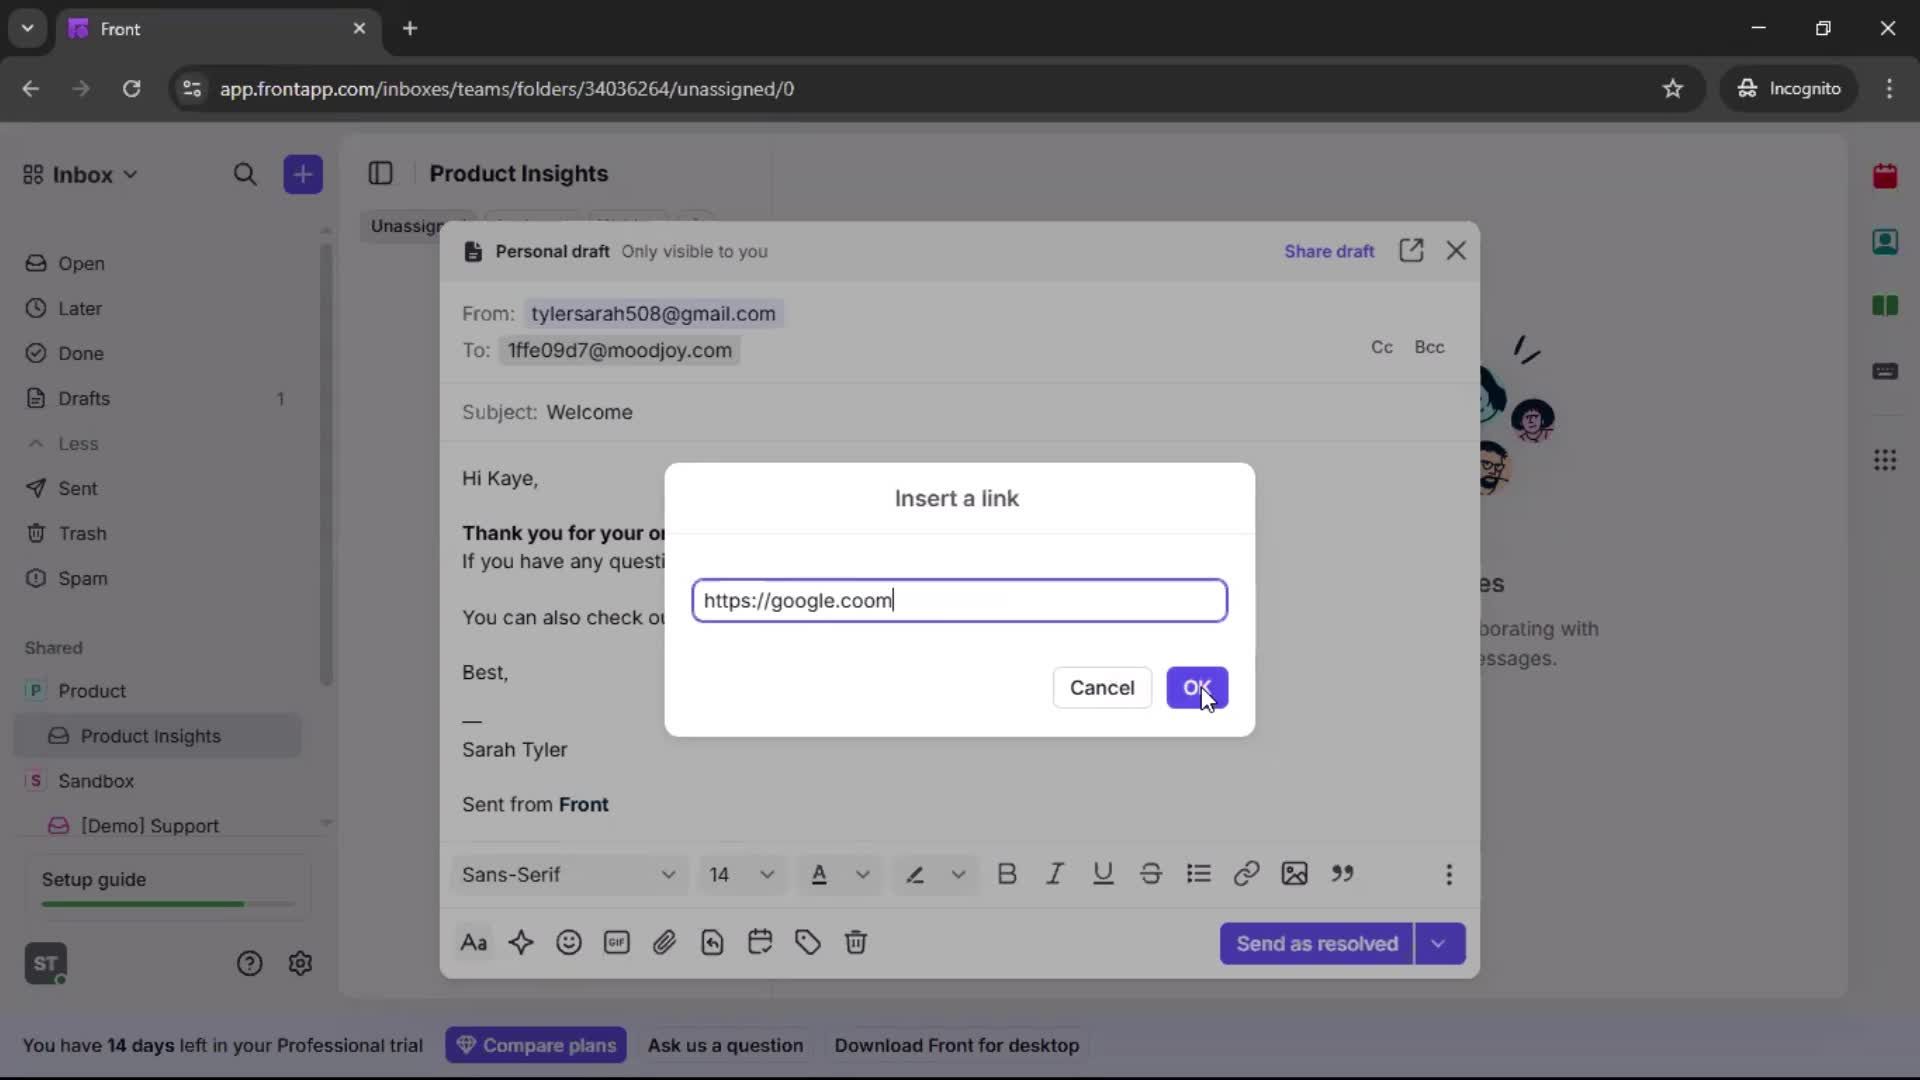The width and height of the screenshot is (1920, 1080).
Task: Insert a message template
Action: [x=712, y=943]
